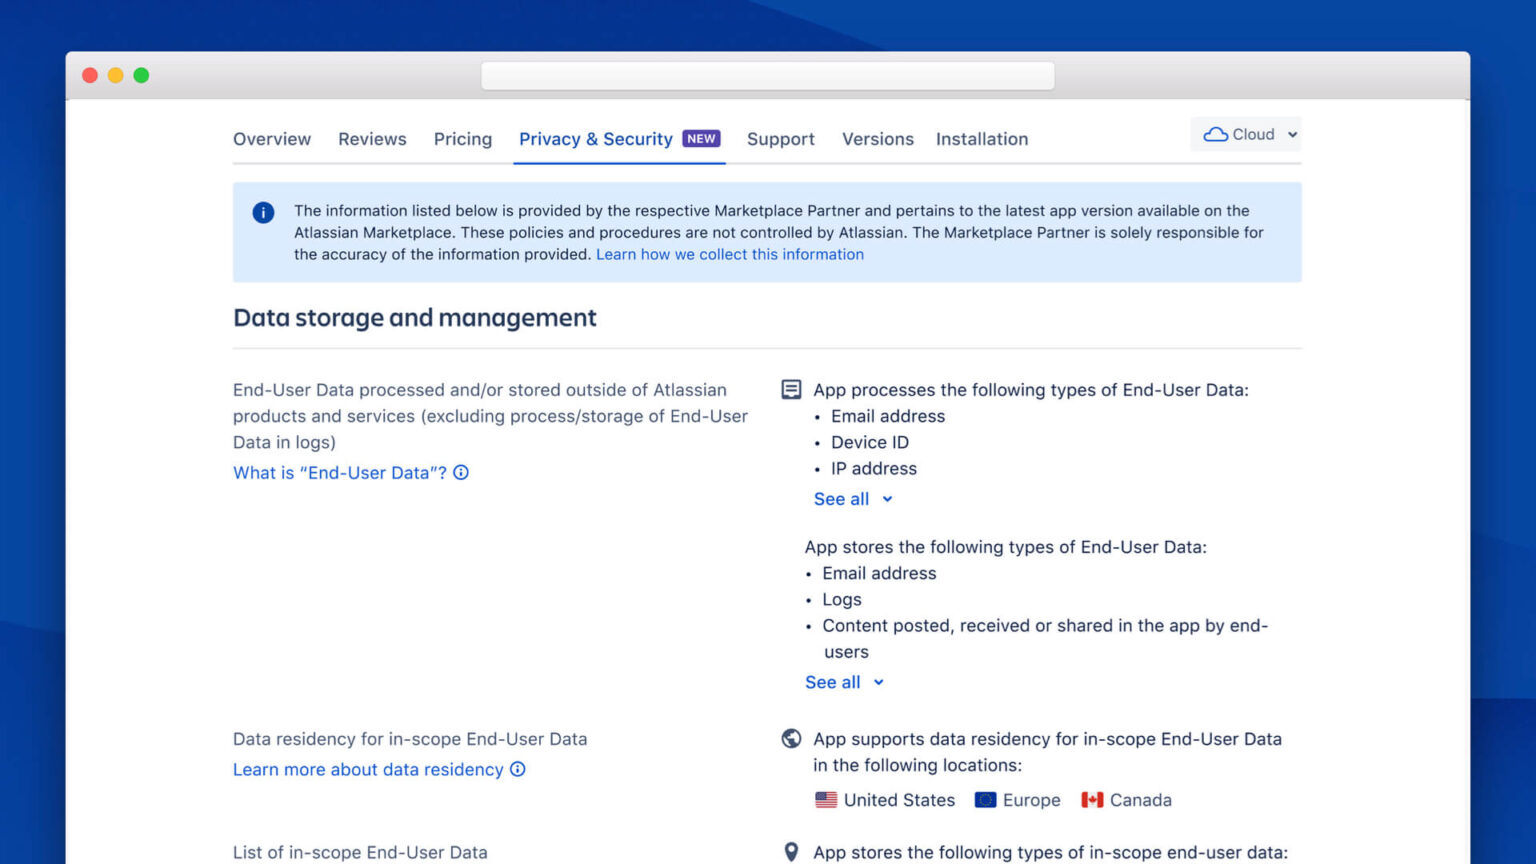Switch to the Overview tab
The image size is (1536, 864).
point(271,139)
